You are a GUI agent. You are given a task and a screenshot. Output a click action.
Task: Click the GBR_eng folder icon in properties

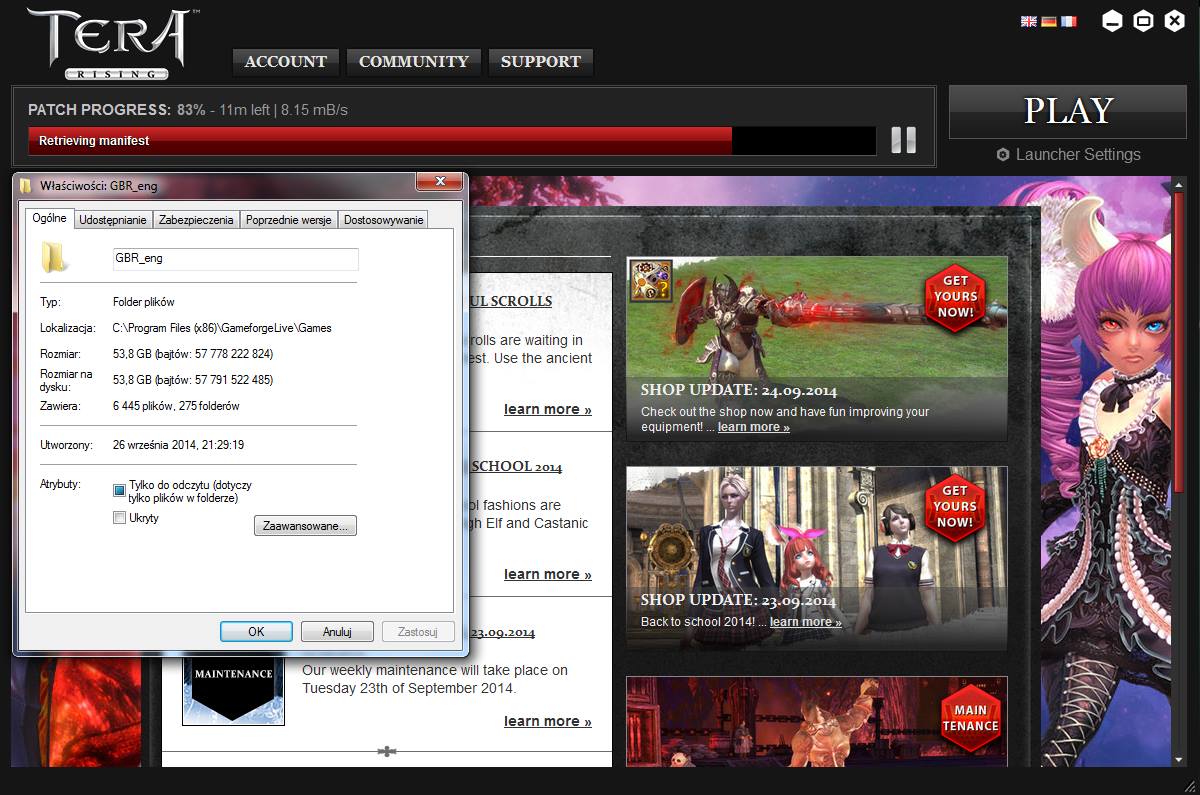pos(55,258)
